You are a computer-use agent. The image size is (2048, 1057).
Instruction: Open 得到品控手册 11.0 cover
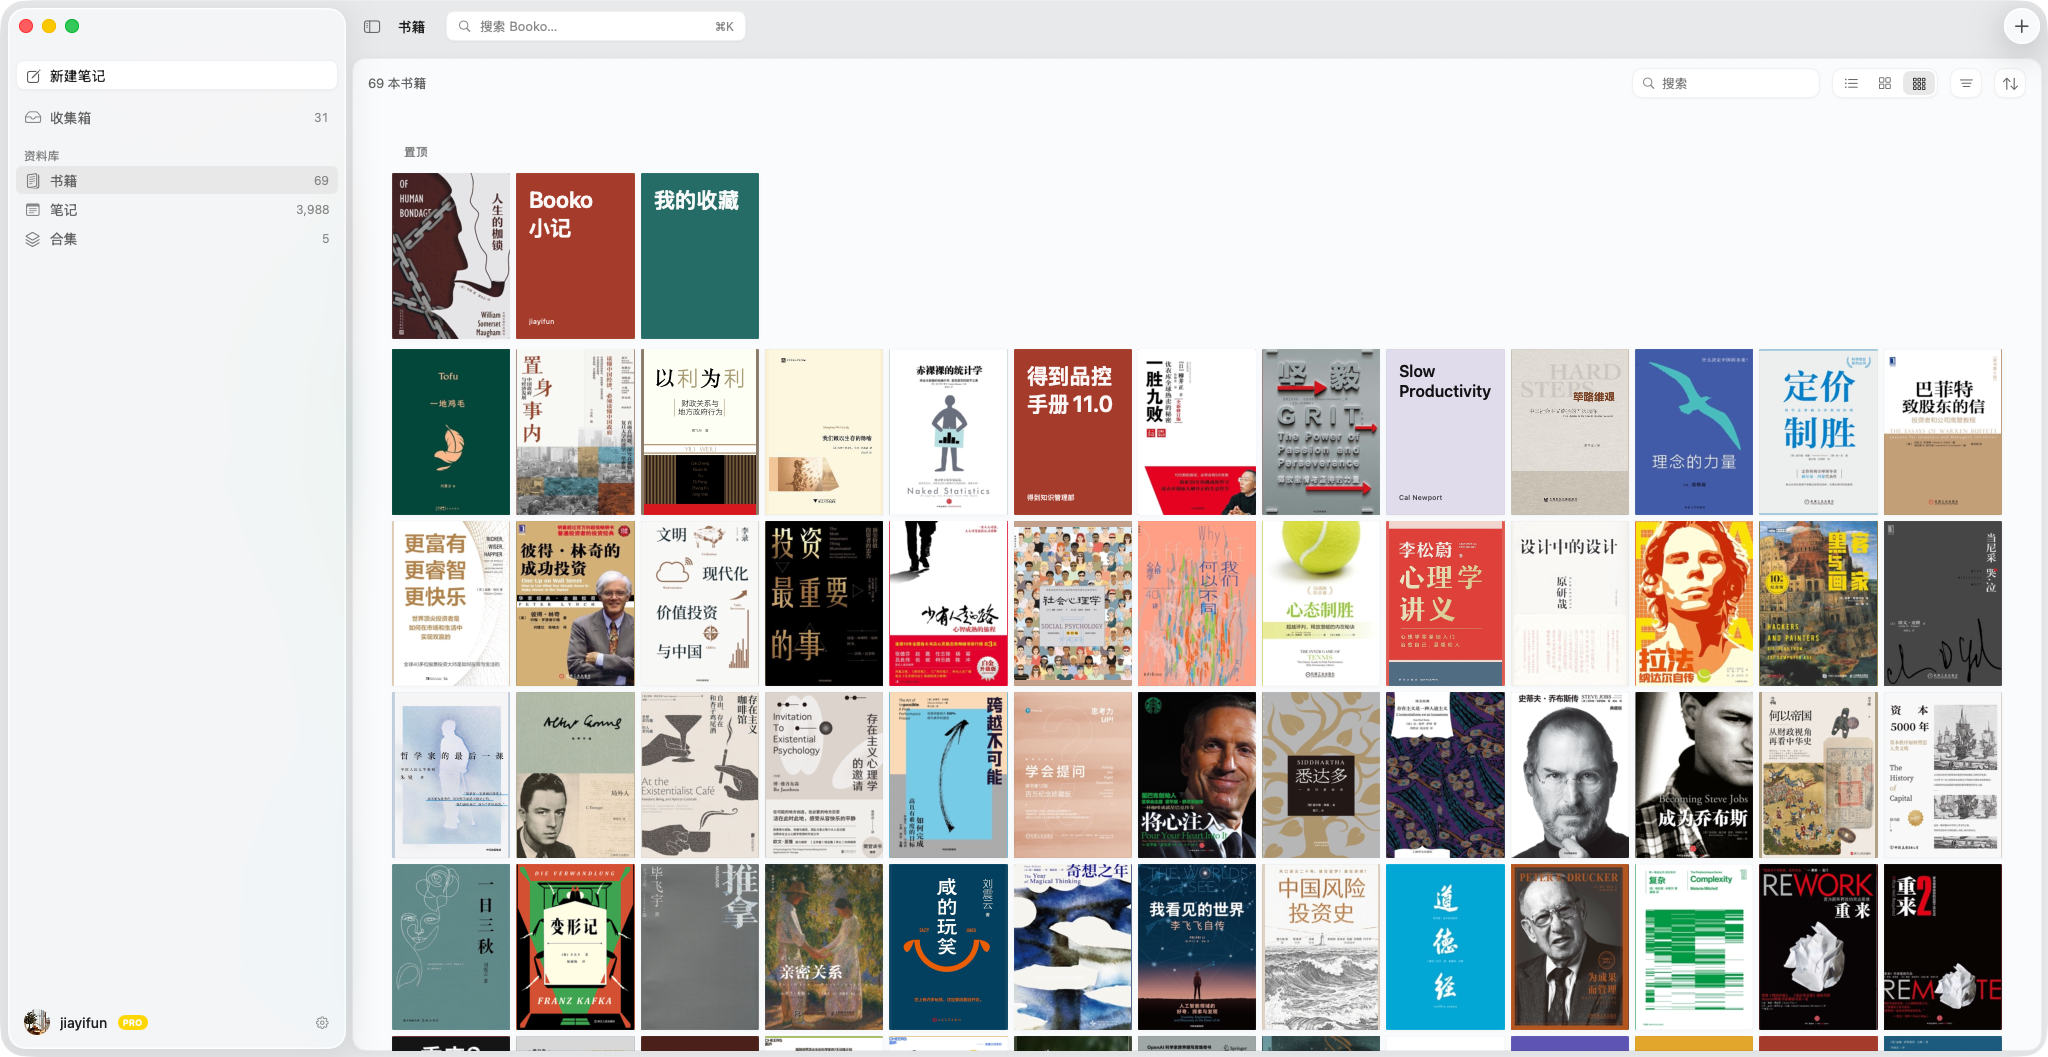coord(1073,432)
